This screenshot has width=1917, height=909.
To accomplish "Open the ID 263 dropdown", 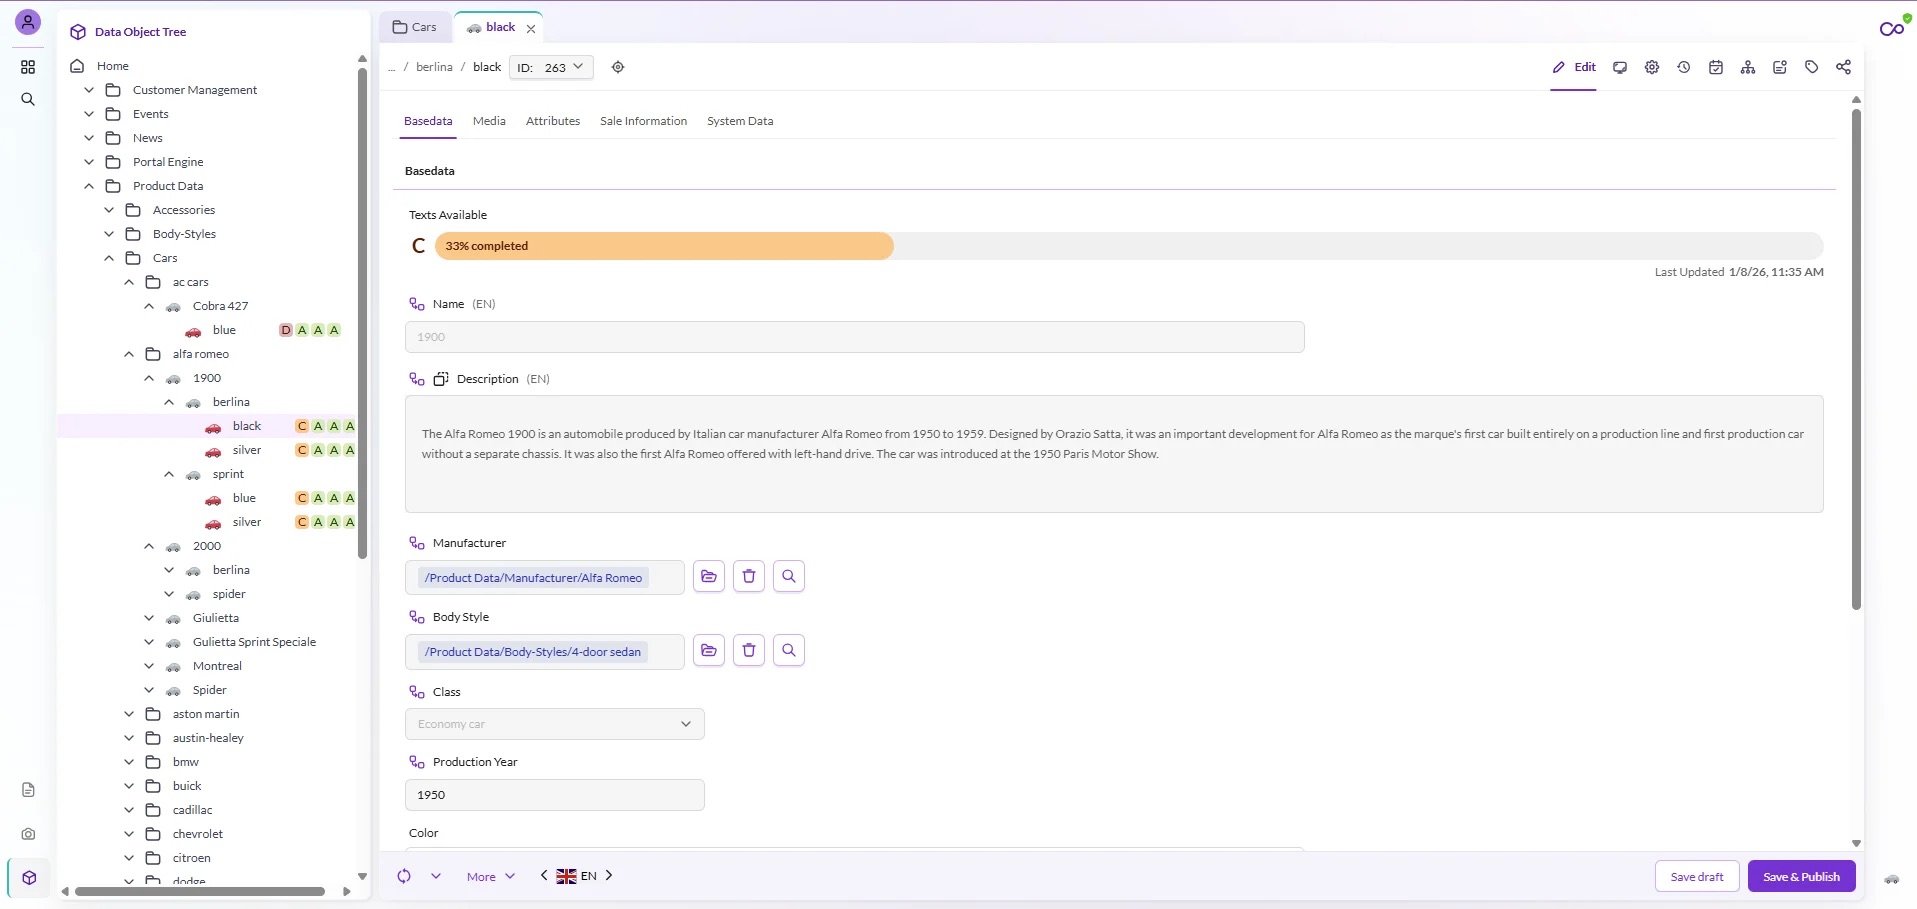I will pos(551,67).
